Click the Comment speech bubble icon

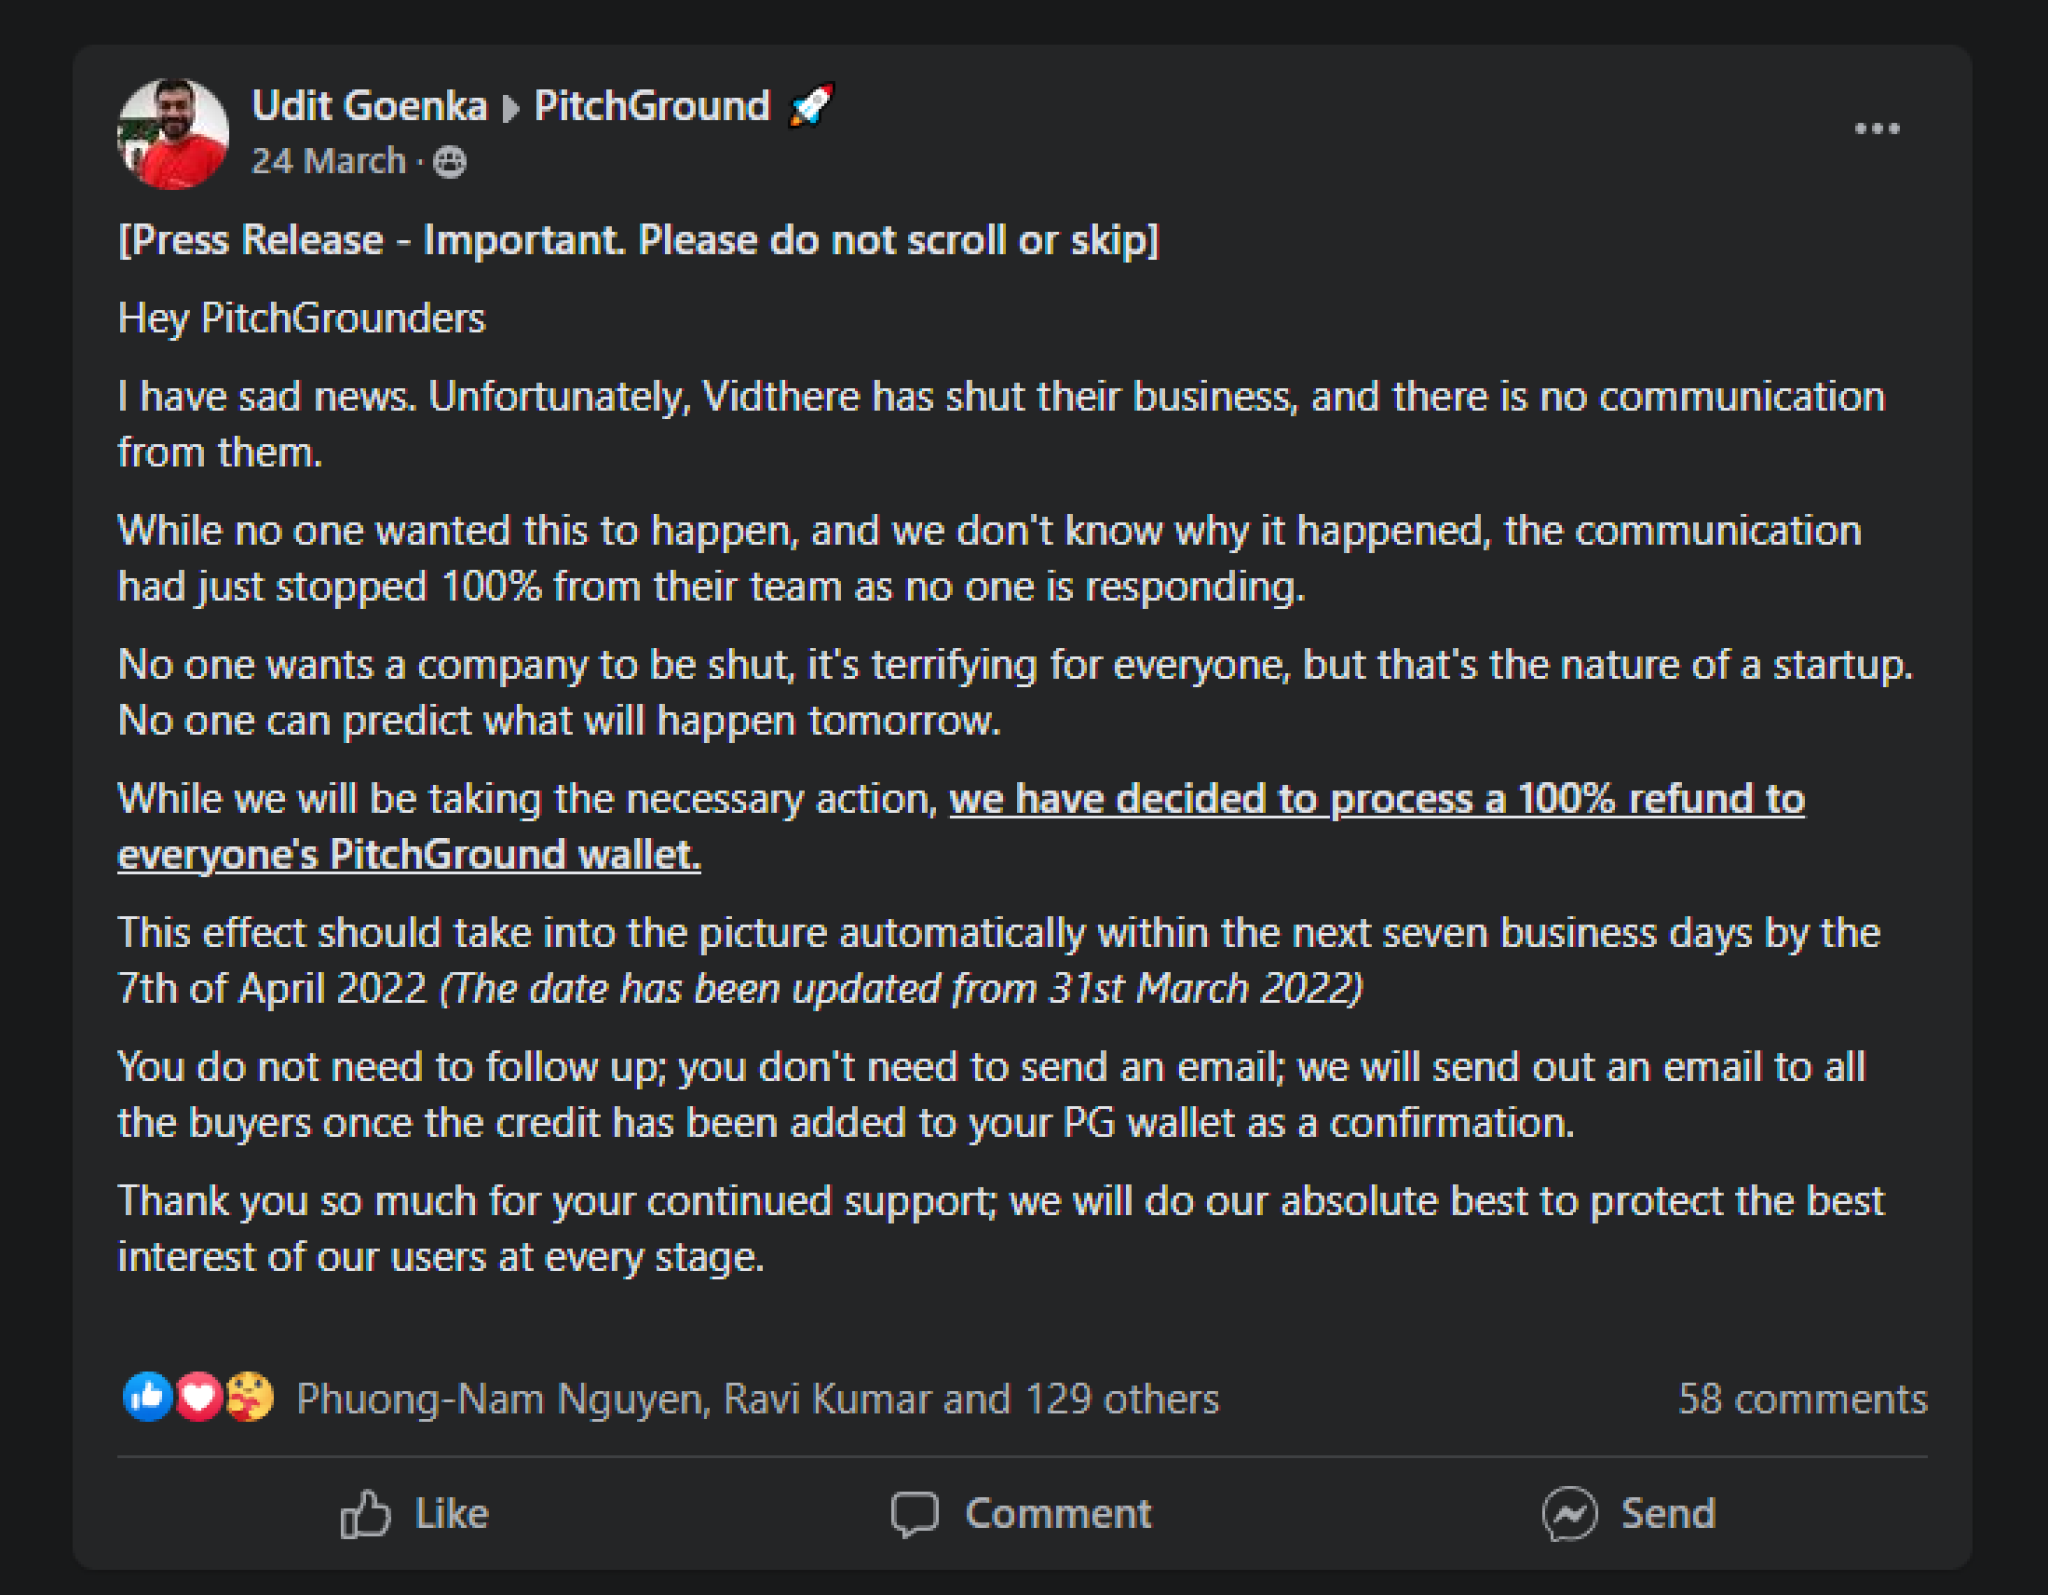914,1515
